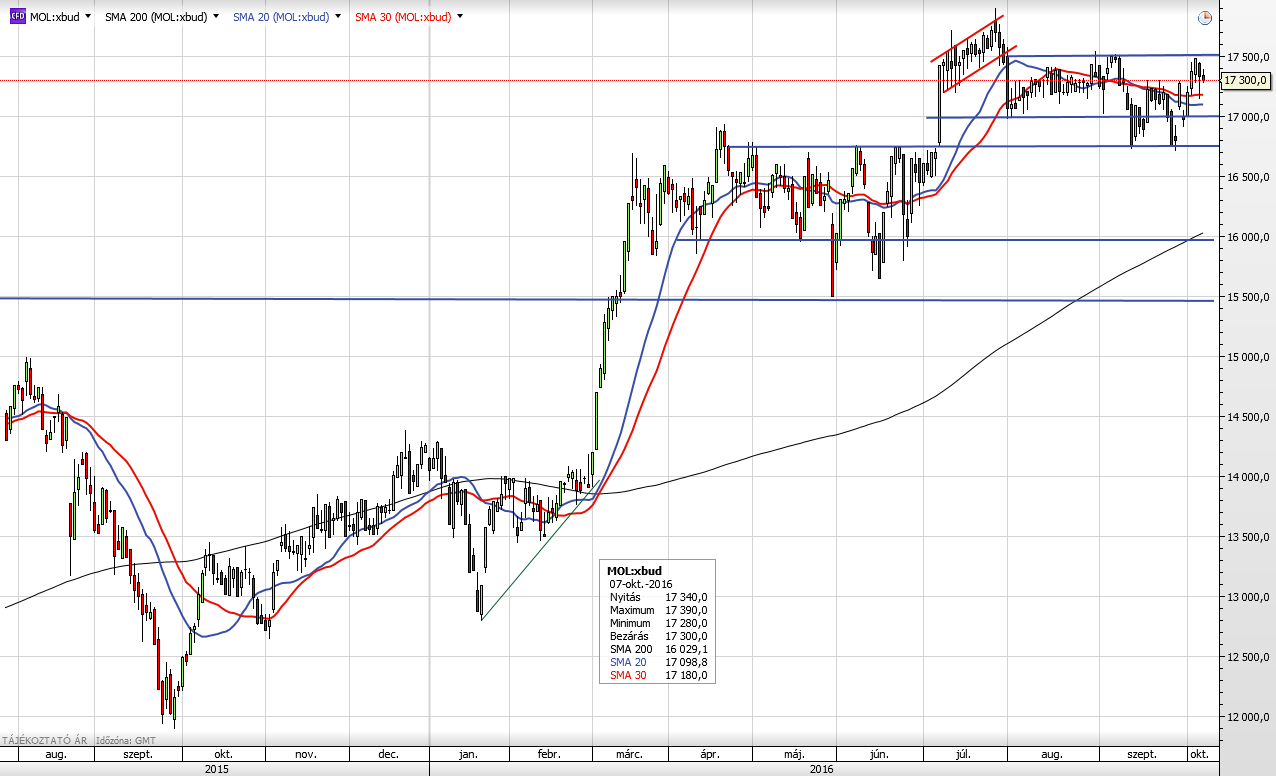Click the máj. month label on time axis
Screen dimensions: 1276x776
point(795,754)
